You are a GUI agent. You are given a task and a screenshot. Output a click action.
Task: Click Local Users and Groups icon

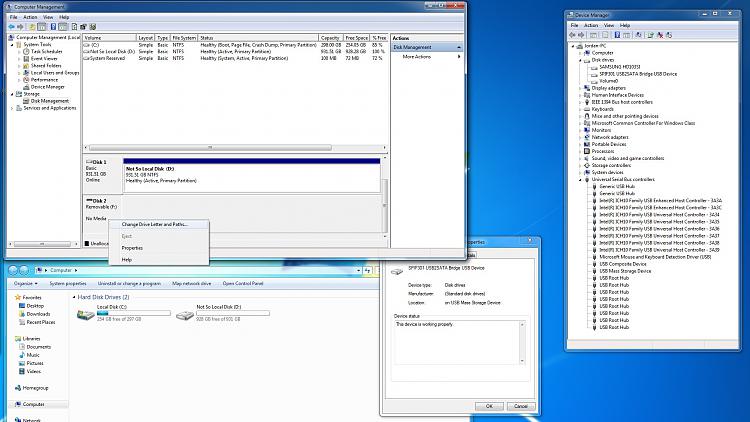[26, 73]
